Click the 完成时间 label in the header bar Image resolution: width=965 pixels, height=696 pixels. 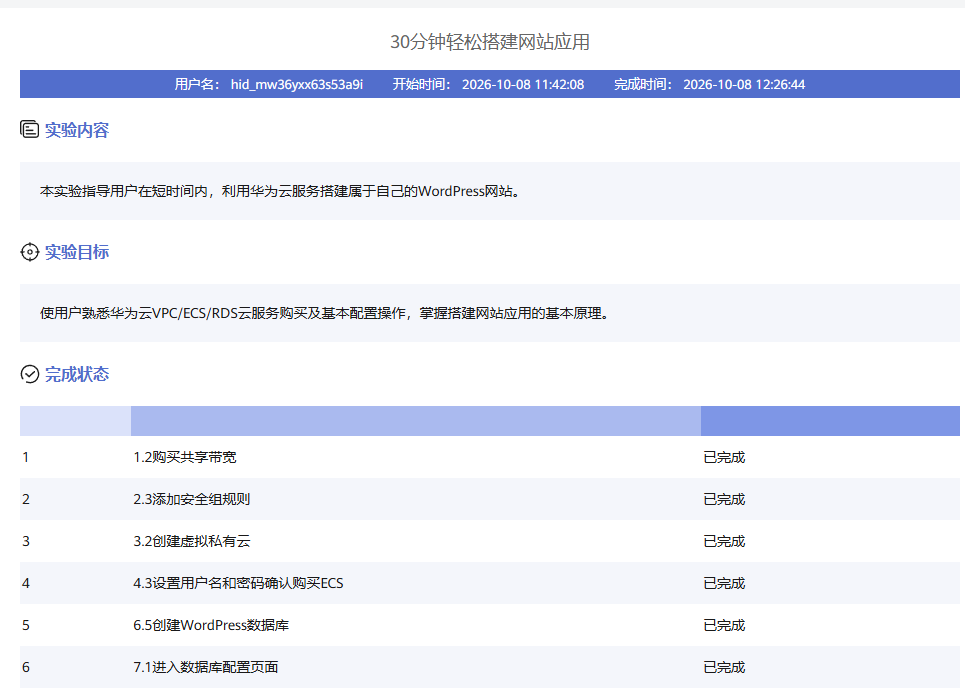tap(643, 84)
